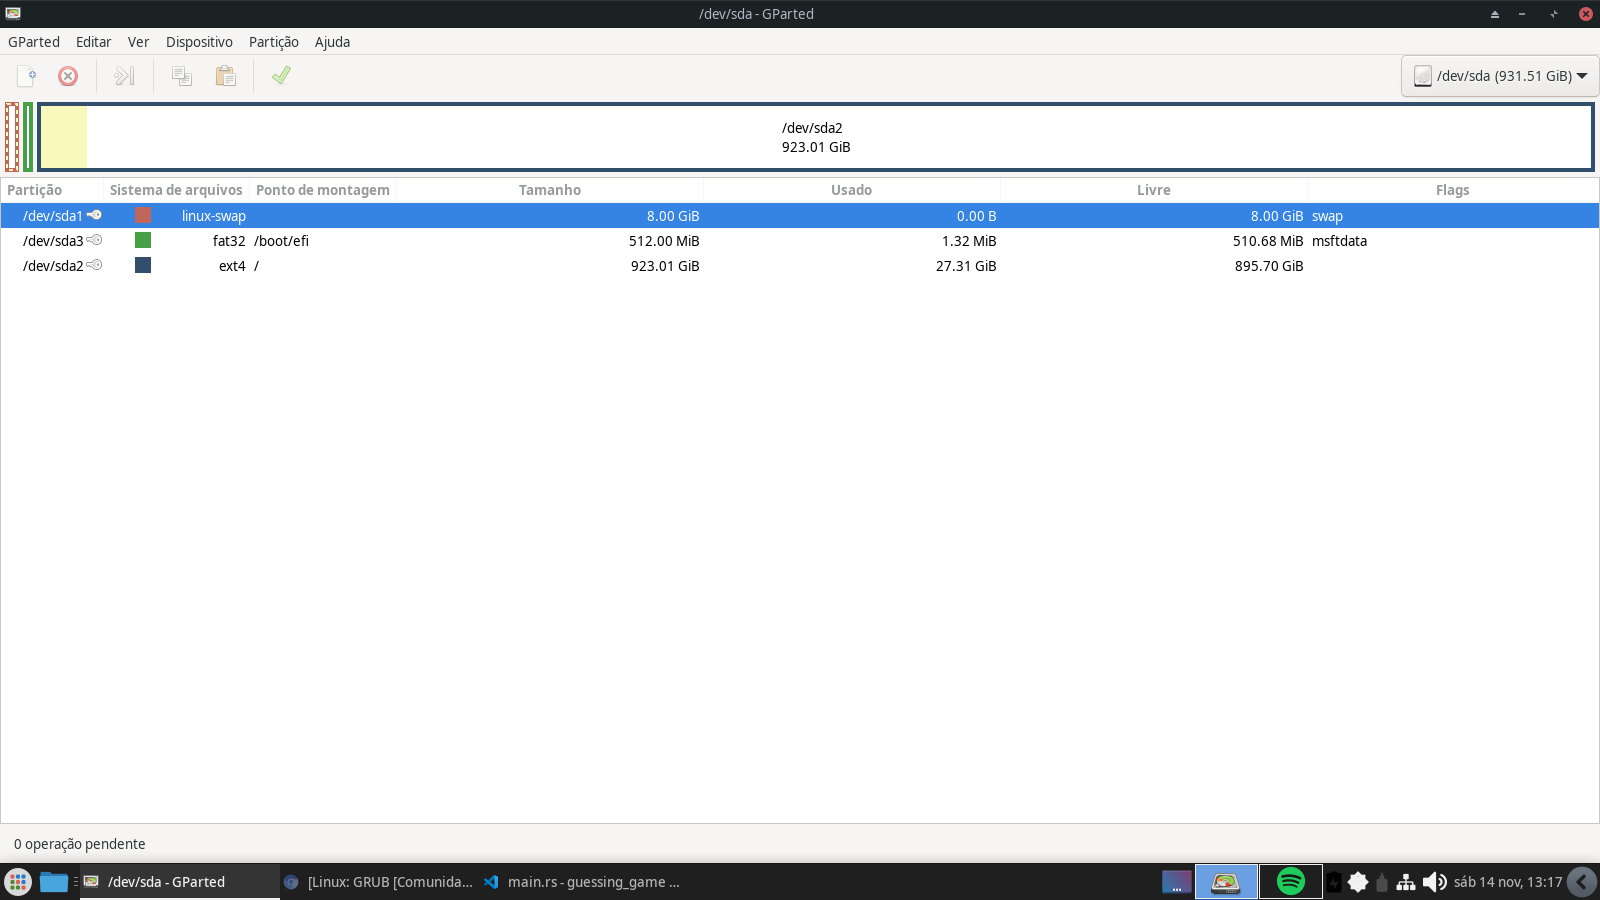The width and height of the screenshot is (1600, 900).
Task: Open the application launcher in taskbar
Action: pyautogui.click(x=18, y=882)
